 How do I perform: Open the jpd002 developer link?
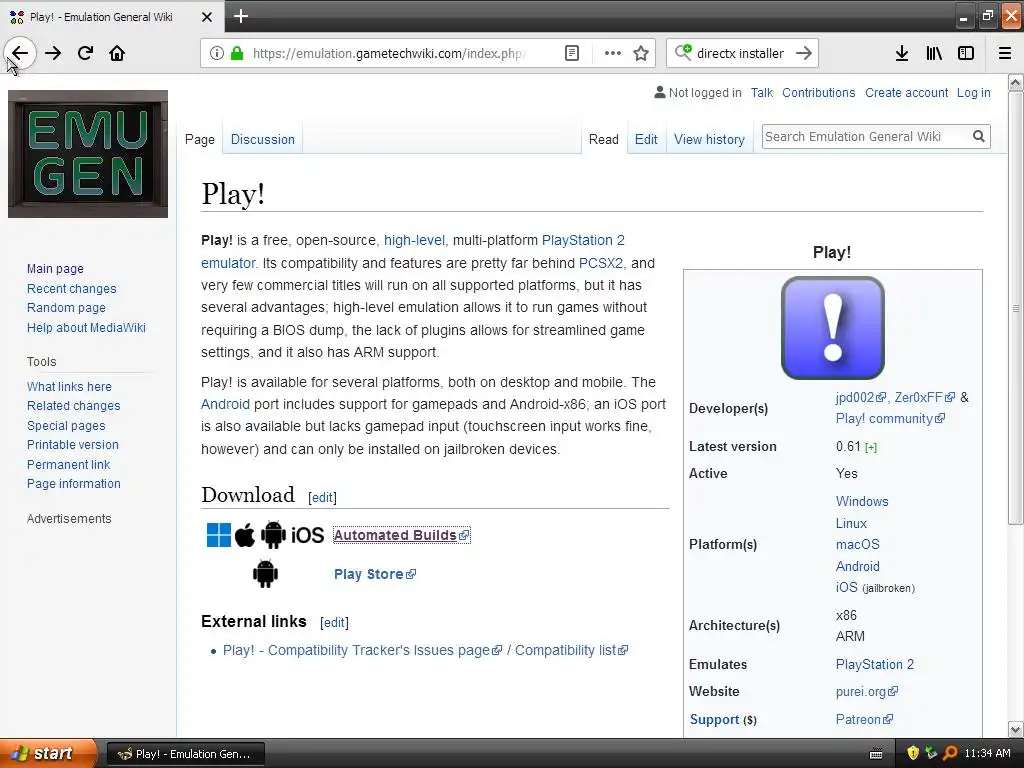(861, 397)
